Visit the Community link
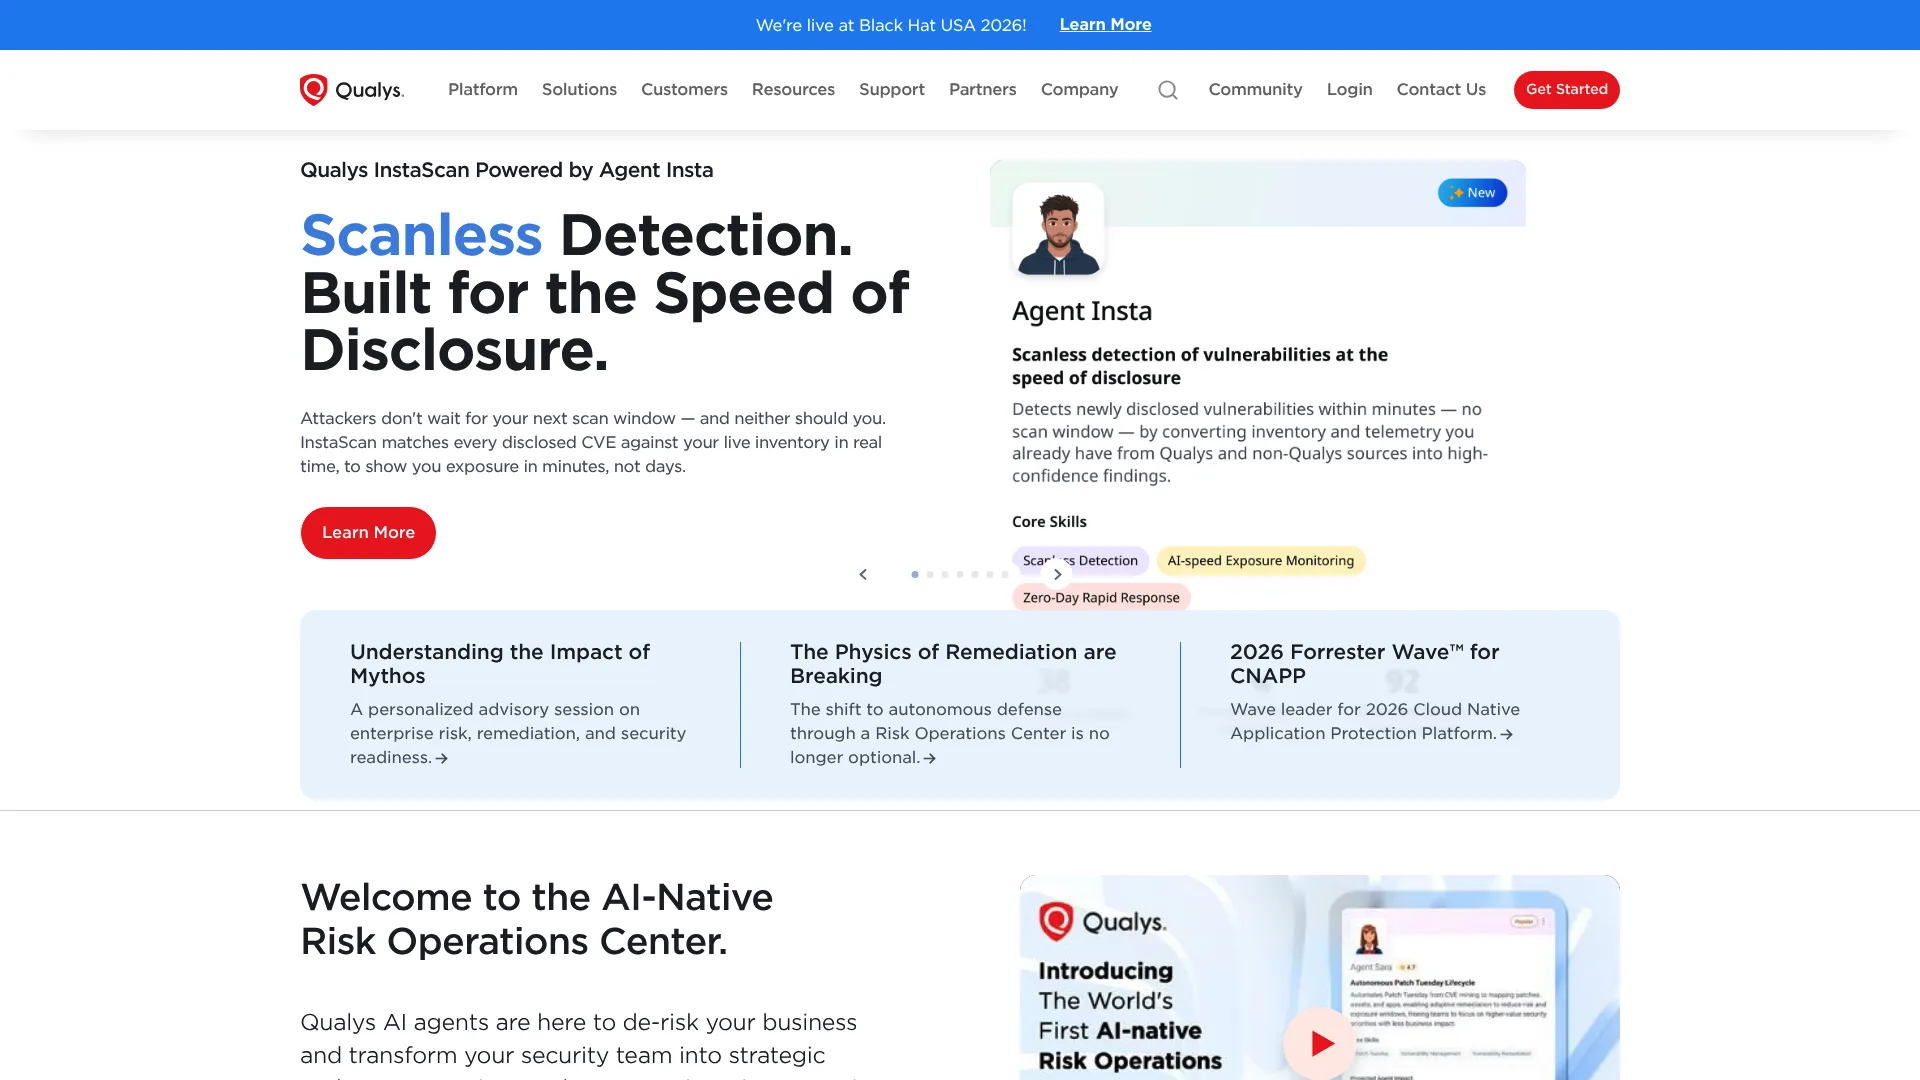 point(1255,90)
